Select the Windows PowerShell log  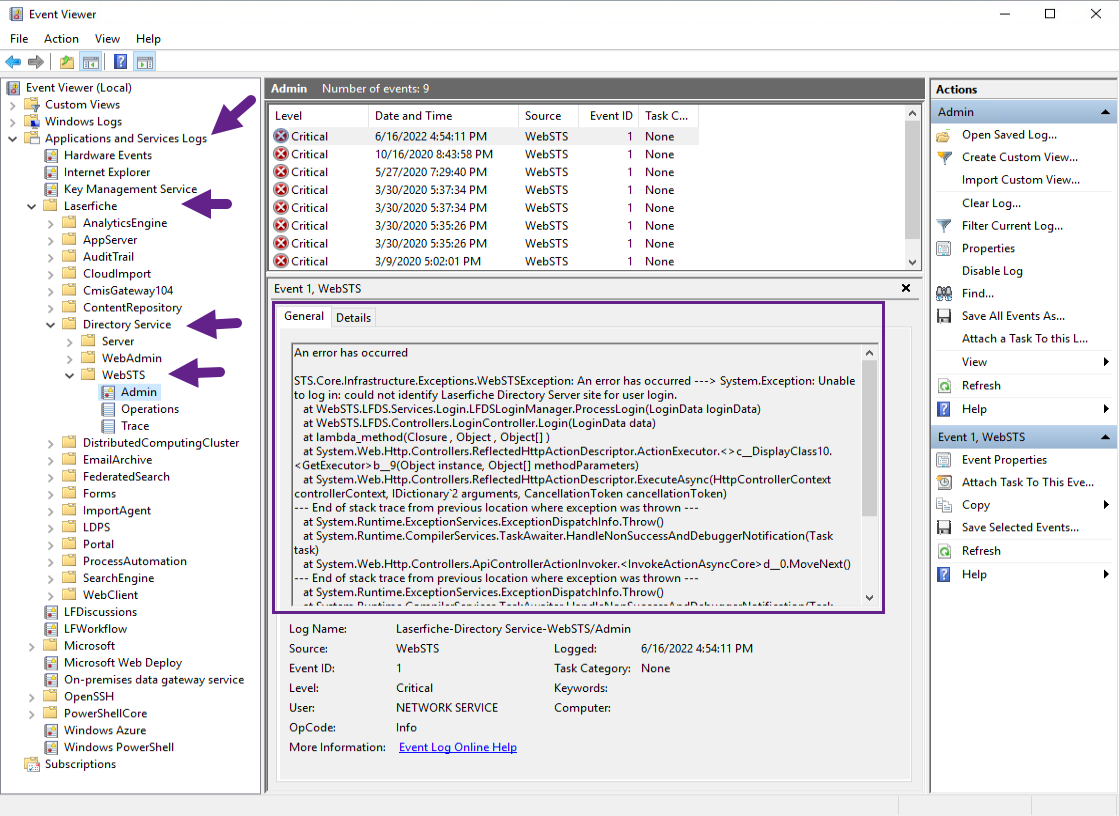(118, 747)
